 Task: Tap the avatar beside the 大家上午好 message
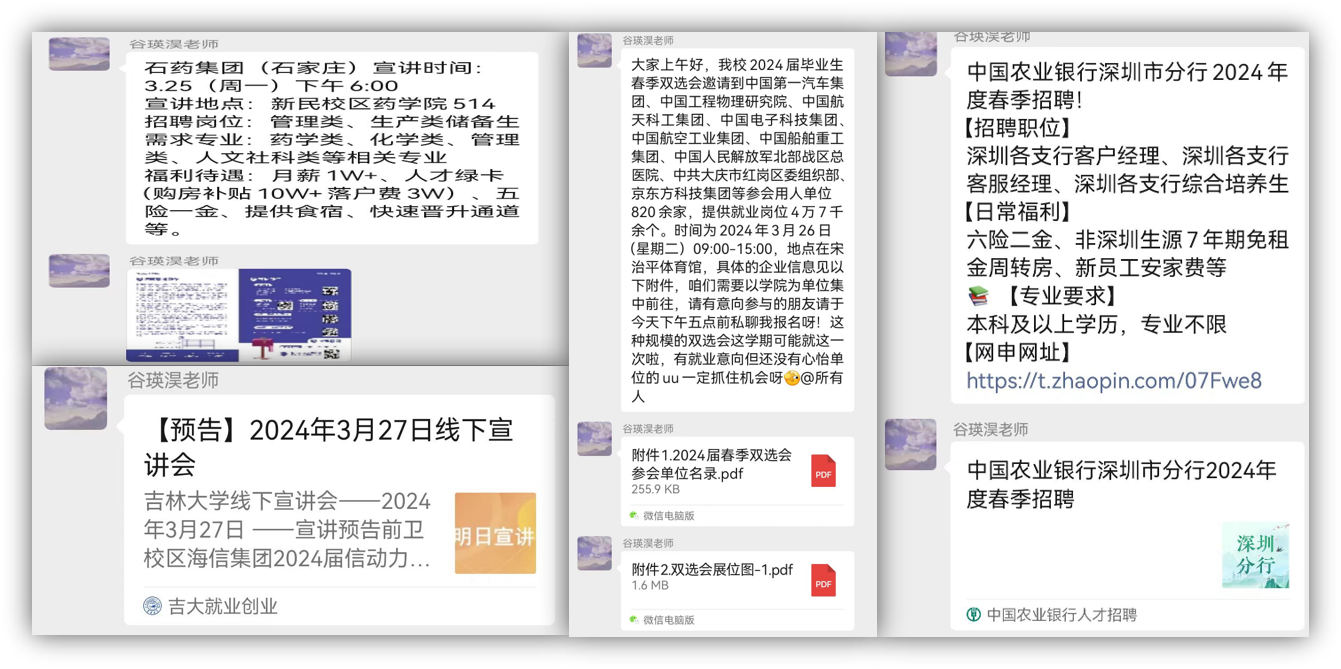point(594,50)
